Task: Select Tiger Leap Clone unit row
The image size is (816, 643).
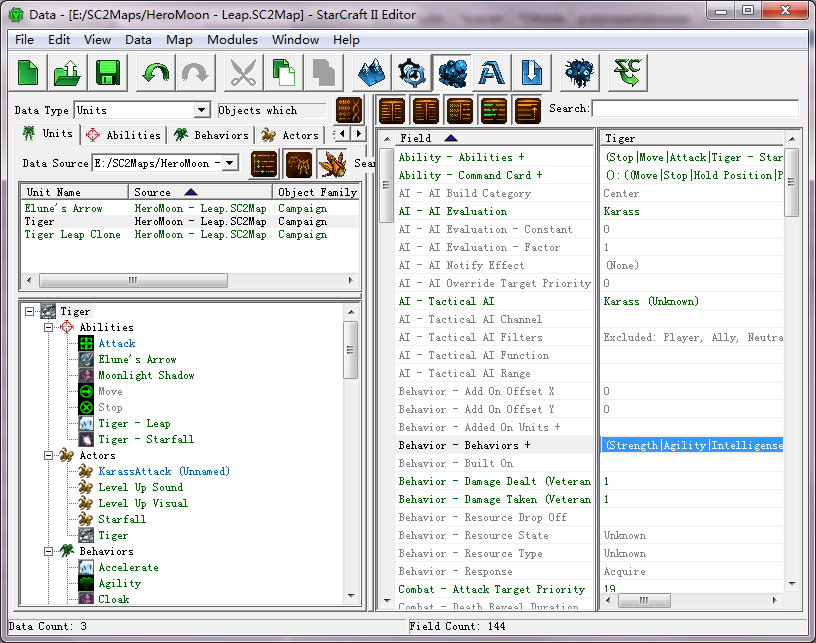Action: [x=190, y=235]
